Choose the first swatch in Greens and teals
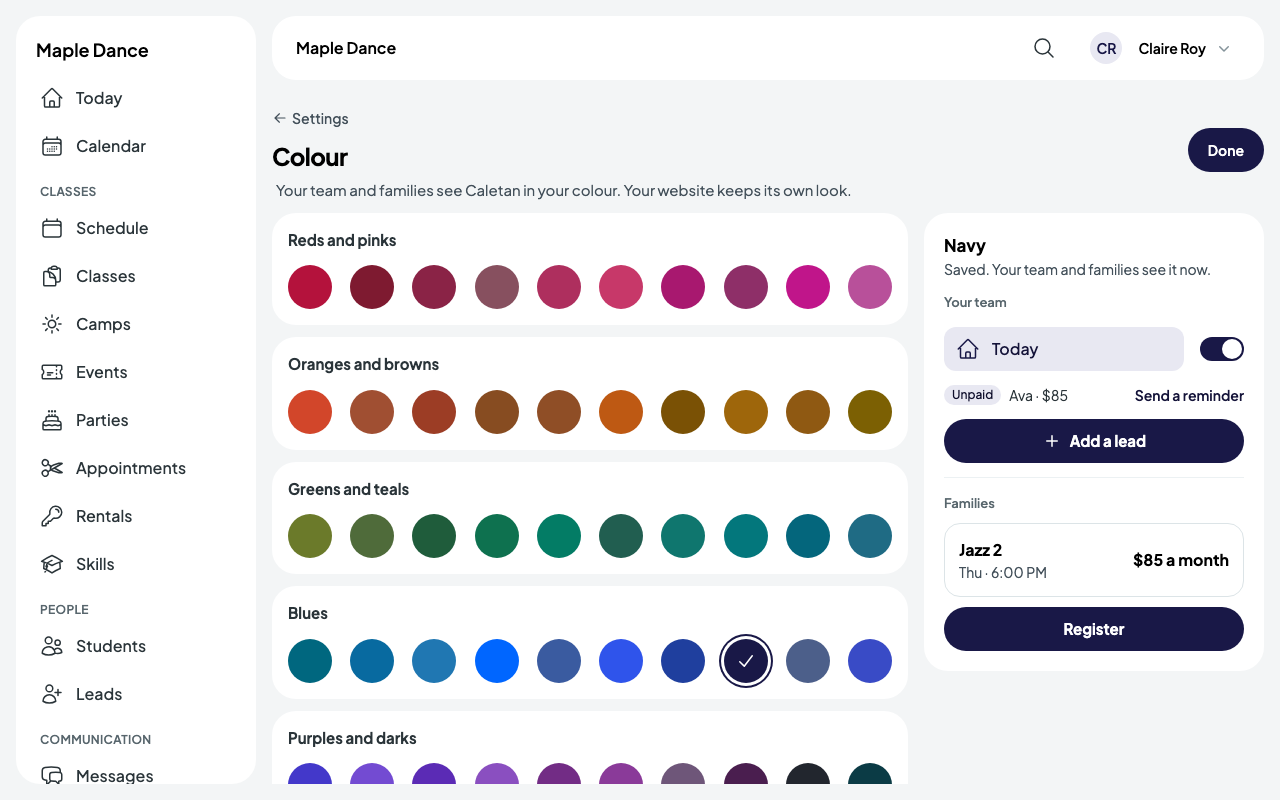 tap(310, 536)
